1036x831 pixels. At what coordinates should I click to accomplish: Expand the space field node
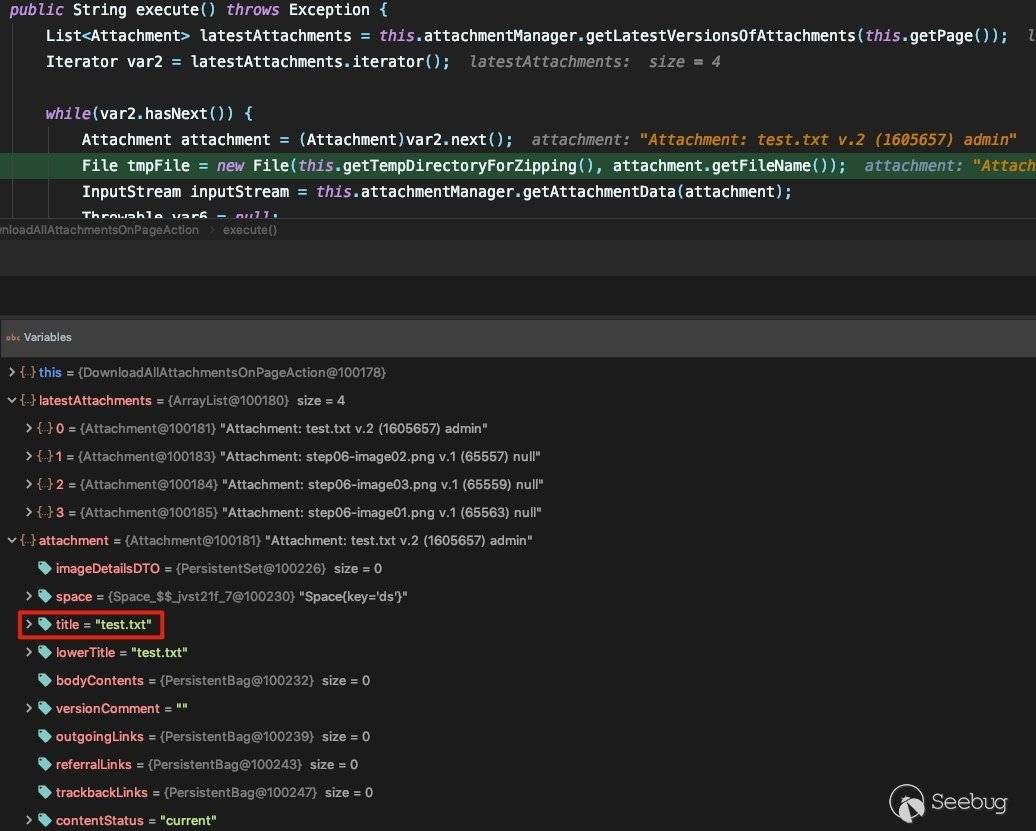tap(29, 596)
